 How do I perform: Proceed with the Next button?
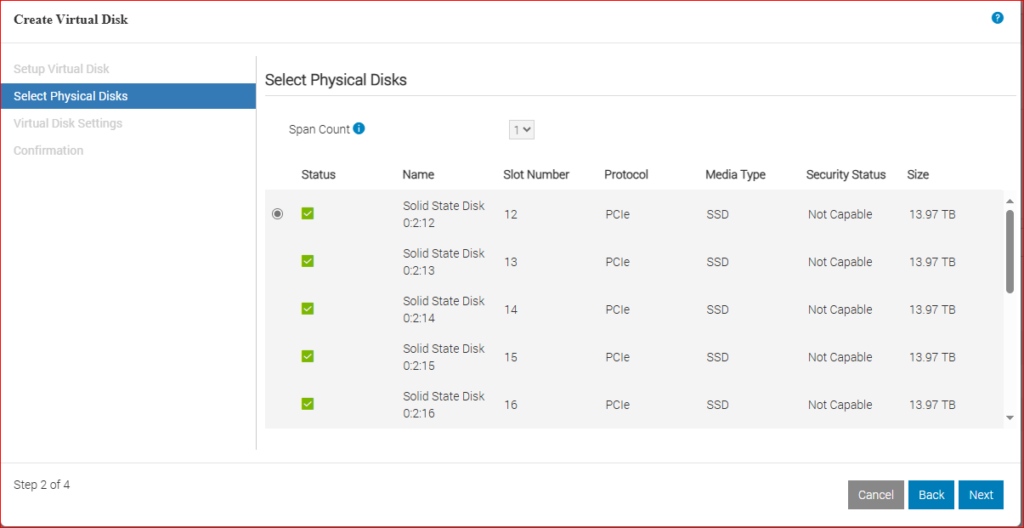click(x=981, y=495)
